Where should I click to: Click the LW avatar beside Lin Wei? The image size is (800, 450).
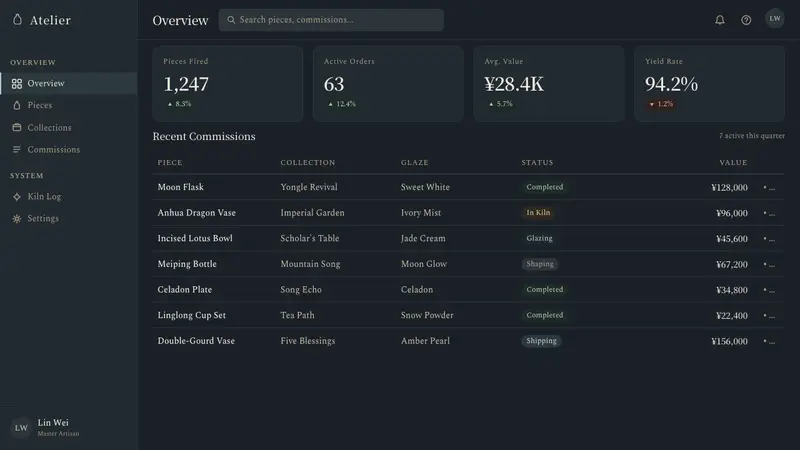coord(21,428)
